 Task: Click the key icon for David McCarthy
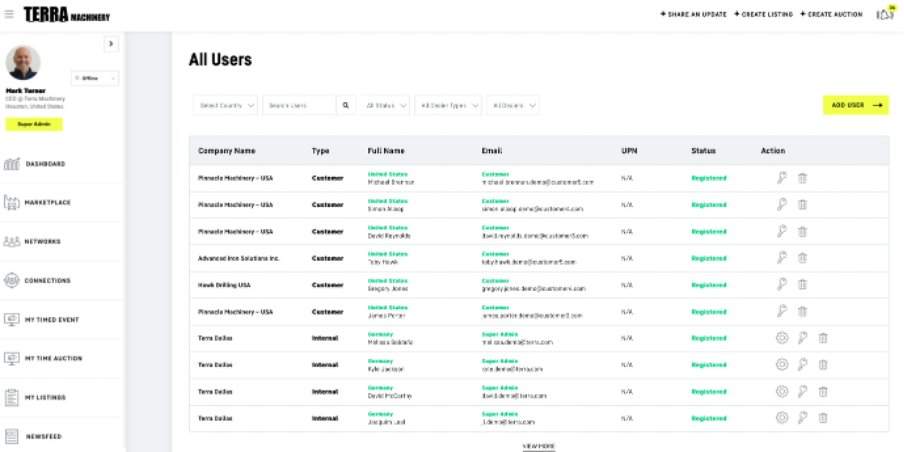click(x=802, y=391)
